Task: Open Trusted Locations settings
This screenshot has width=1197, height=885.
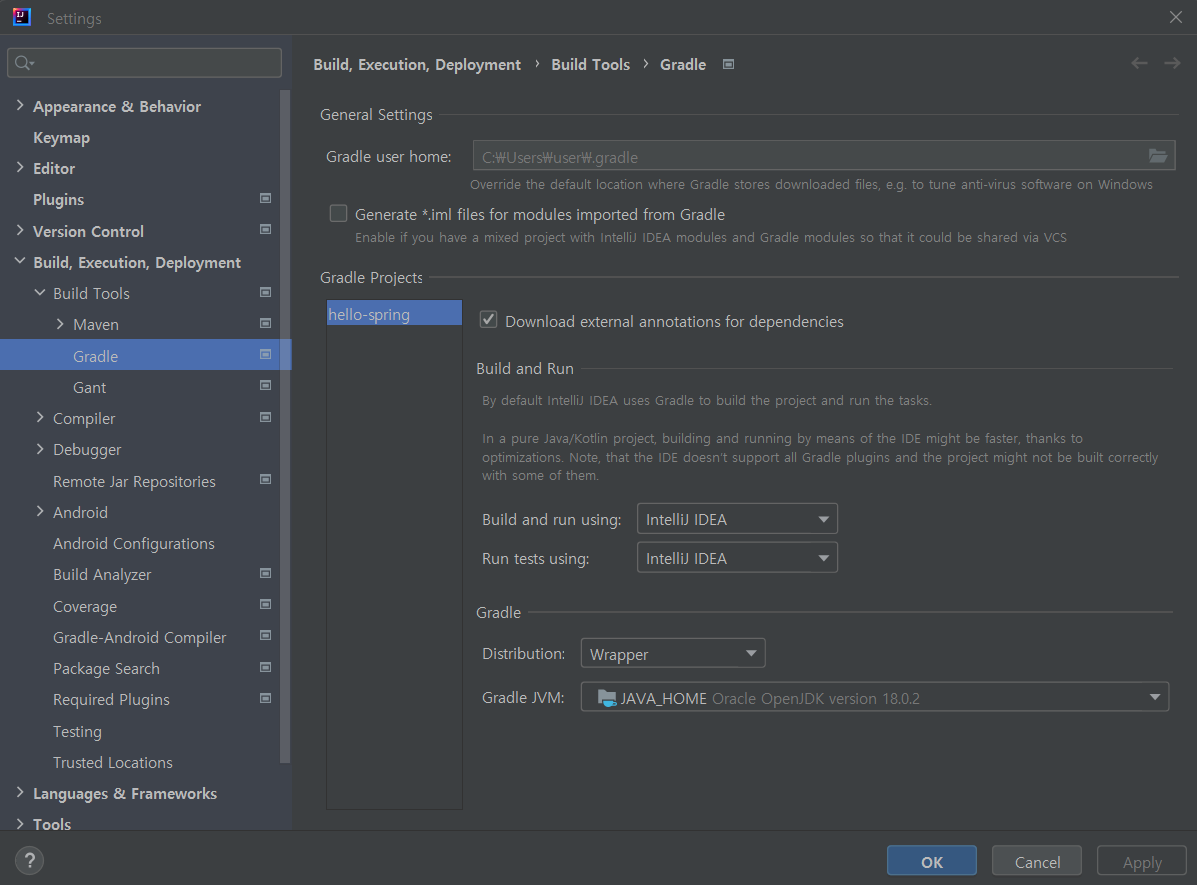Action: coord(112,762)
